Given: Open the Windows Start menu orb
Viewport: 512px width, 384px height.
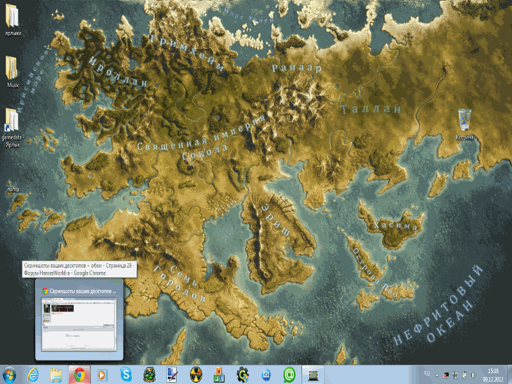Looking at the screenshot, I should coord(10,375).
